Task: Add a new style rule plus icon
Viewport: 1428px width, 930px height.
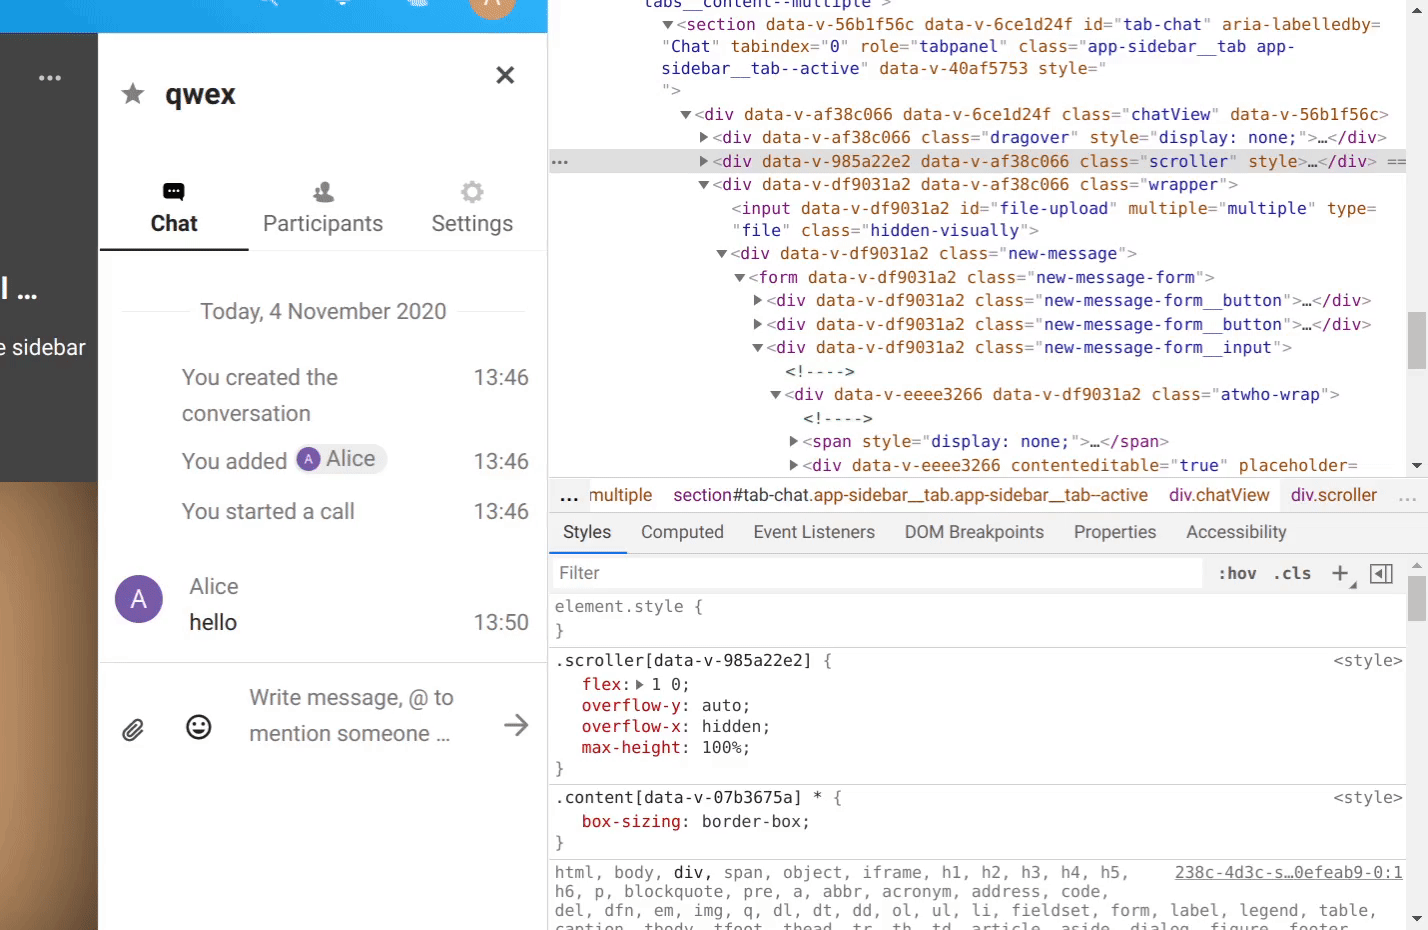Action: pos(1340,573)
